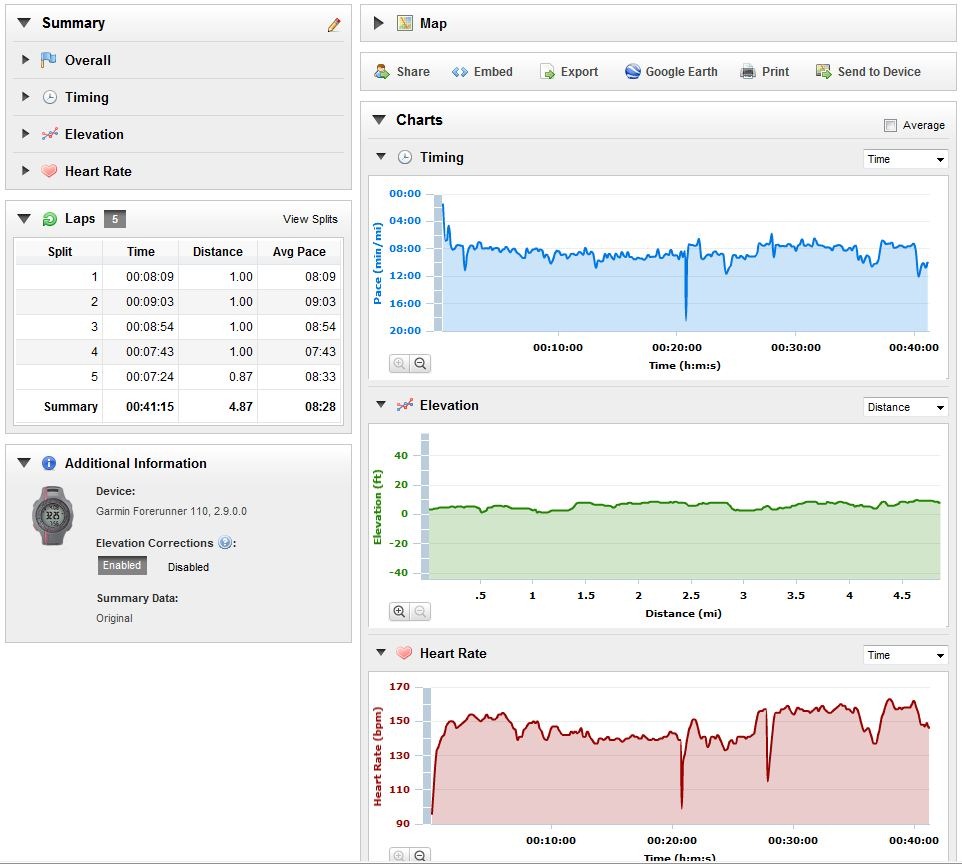Click the Garmin Forerunner device thumbnail

click(53, 515)
